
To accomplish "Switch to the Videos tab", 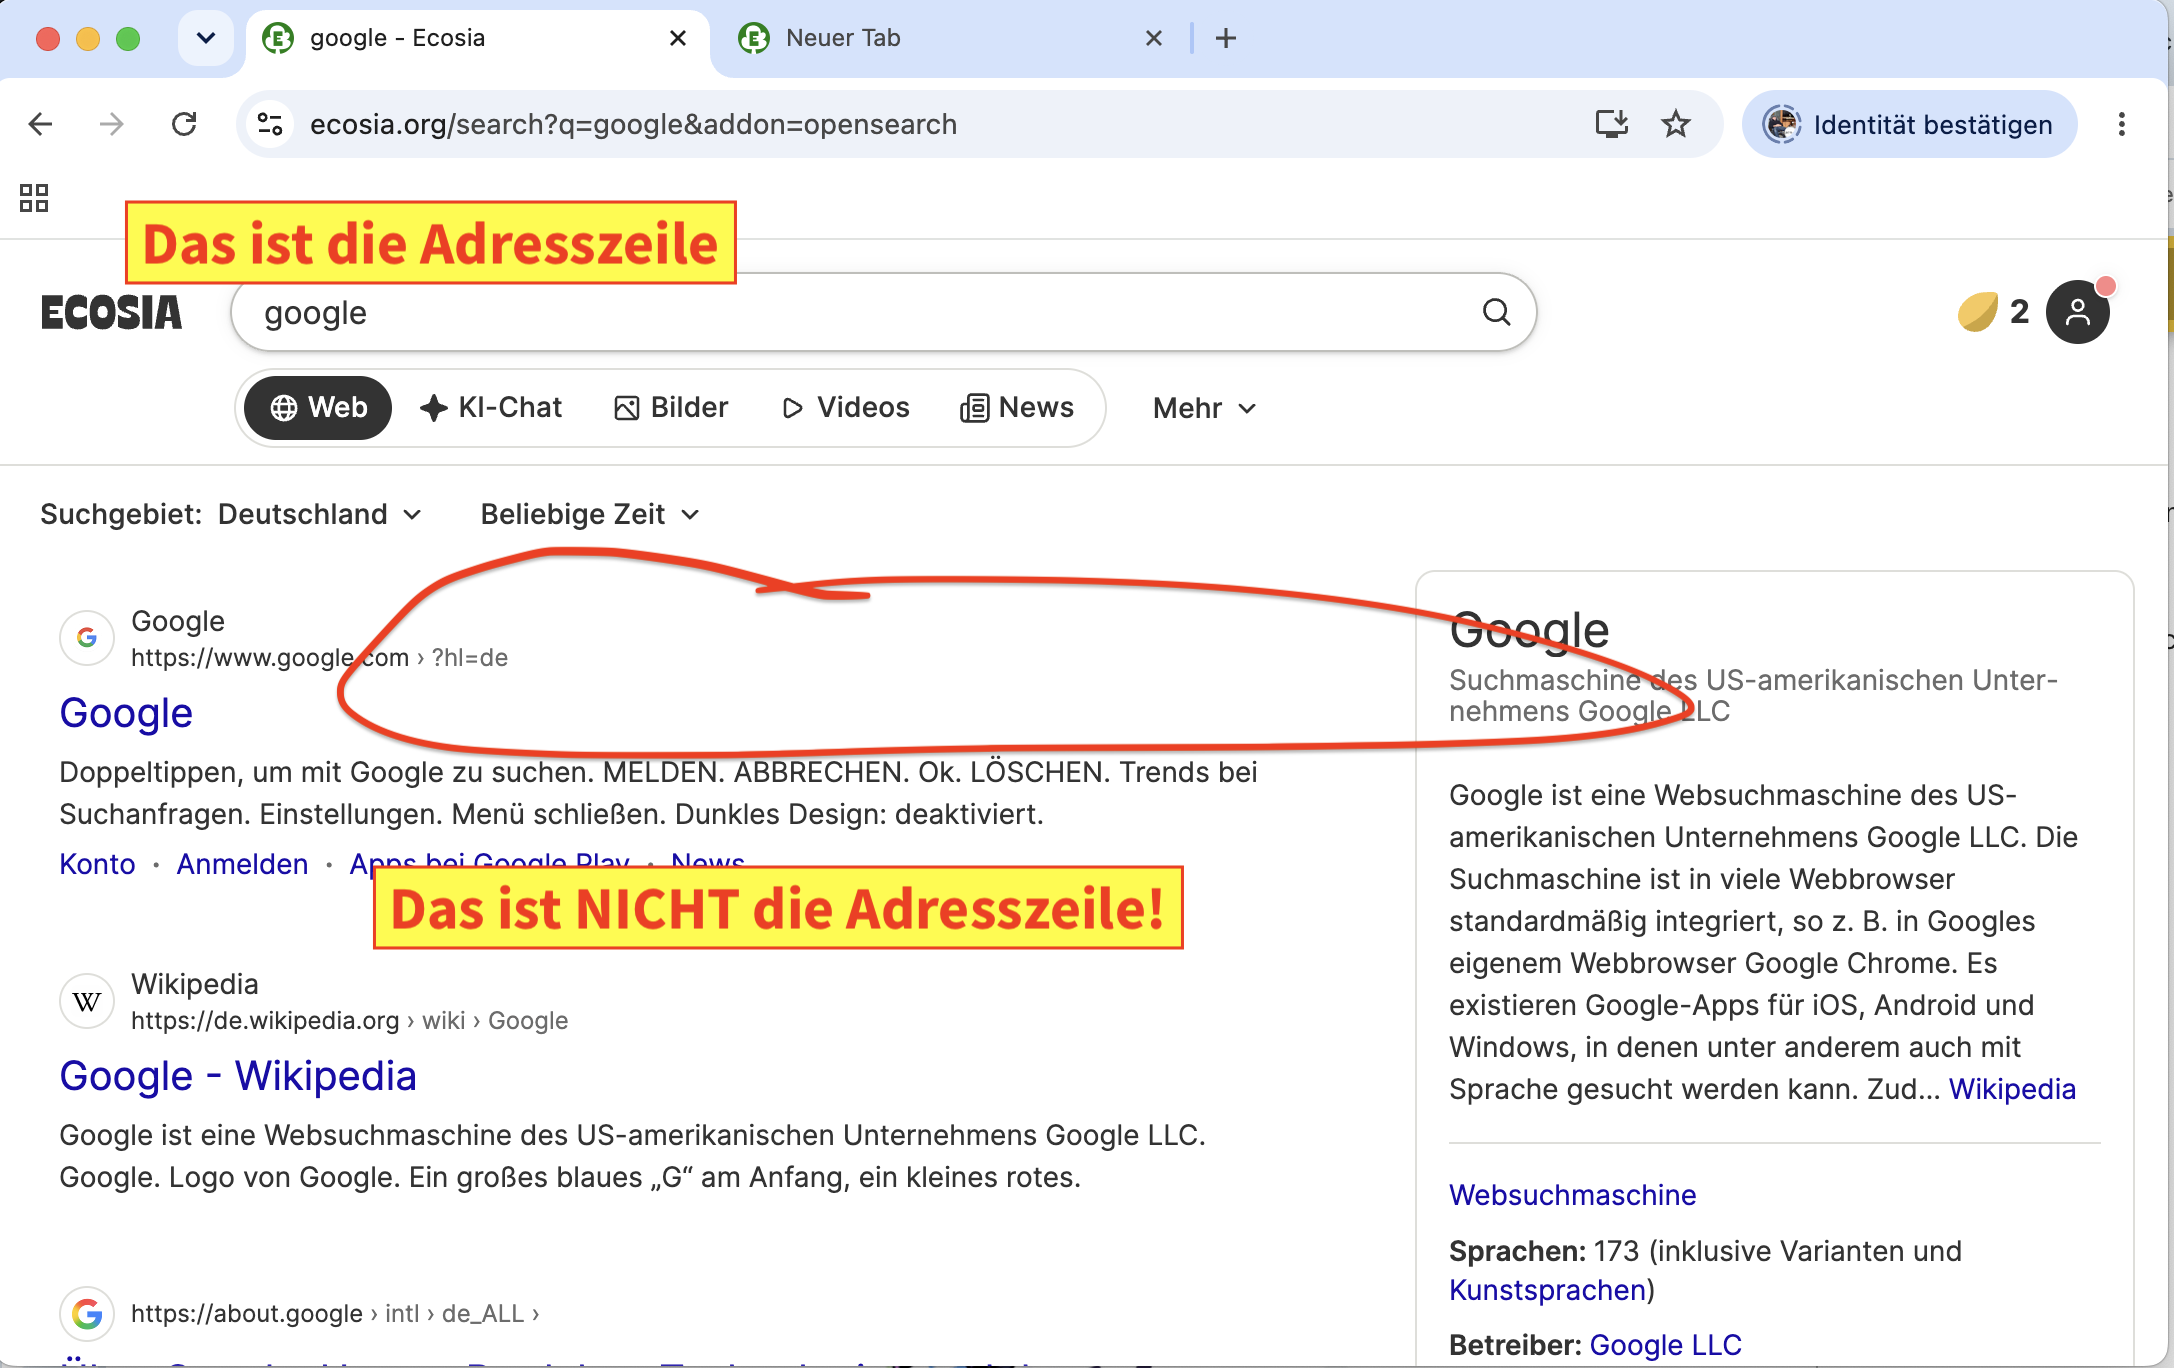I will [845, 408].
